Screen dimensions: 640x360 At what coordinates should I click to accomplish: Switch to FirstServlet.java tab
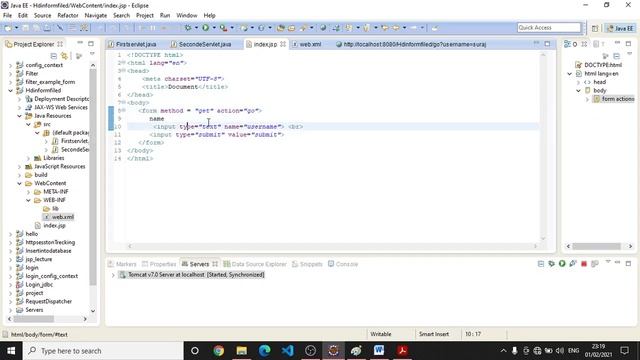pyautogui.click(x=132, y=44)
